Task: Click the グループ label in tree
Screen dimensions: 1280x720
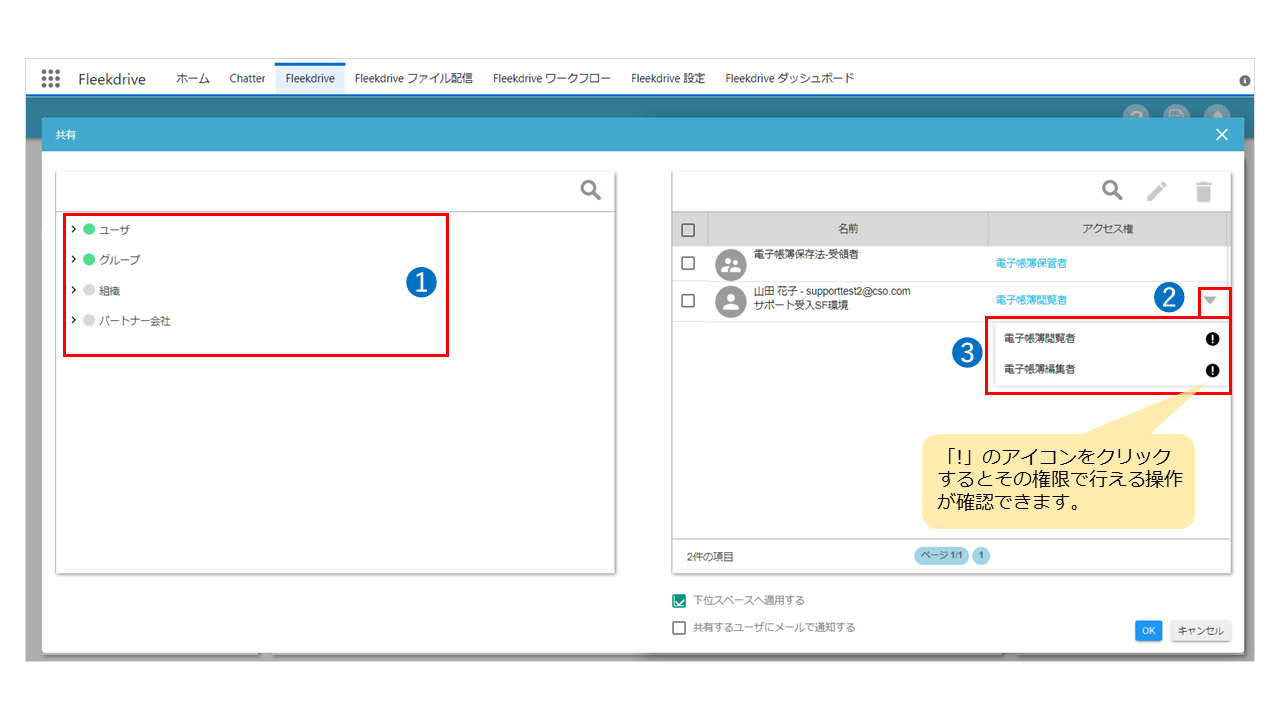Action: coord(119,260)
